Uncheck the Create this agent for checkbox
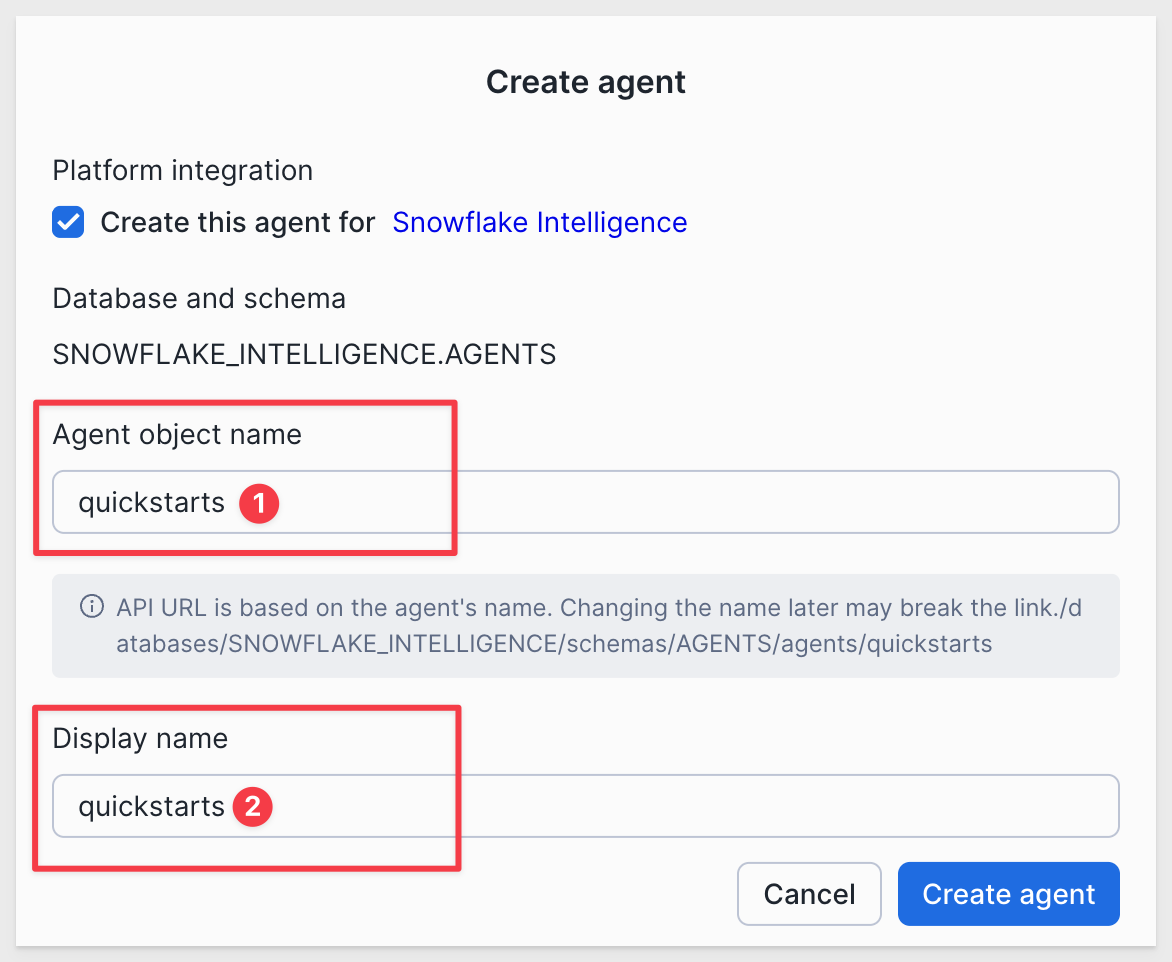 click(x=68, y=222)
